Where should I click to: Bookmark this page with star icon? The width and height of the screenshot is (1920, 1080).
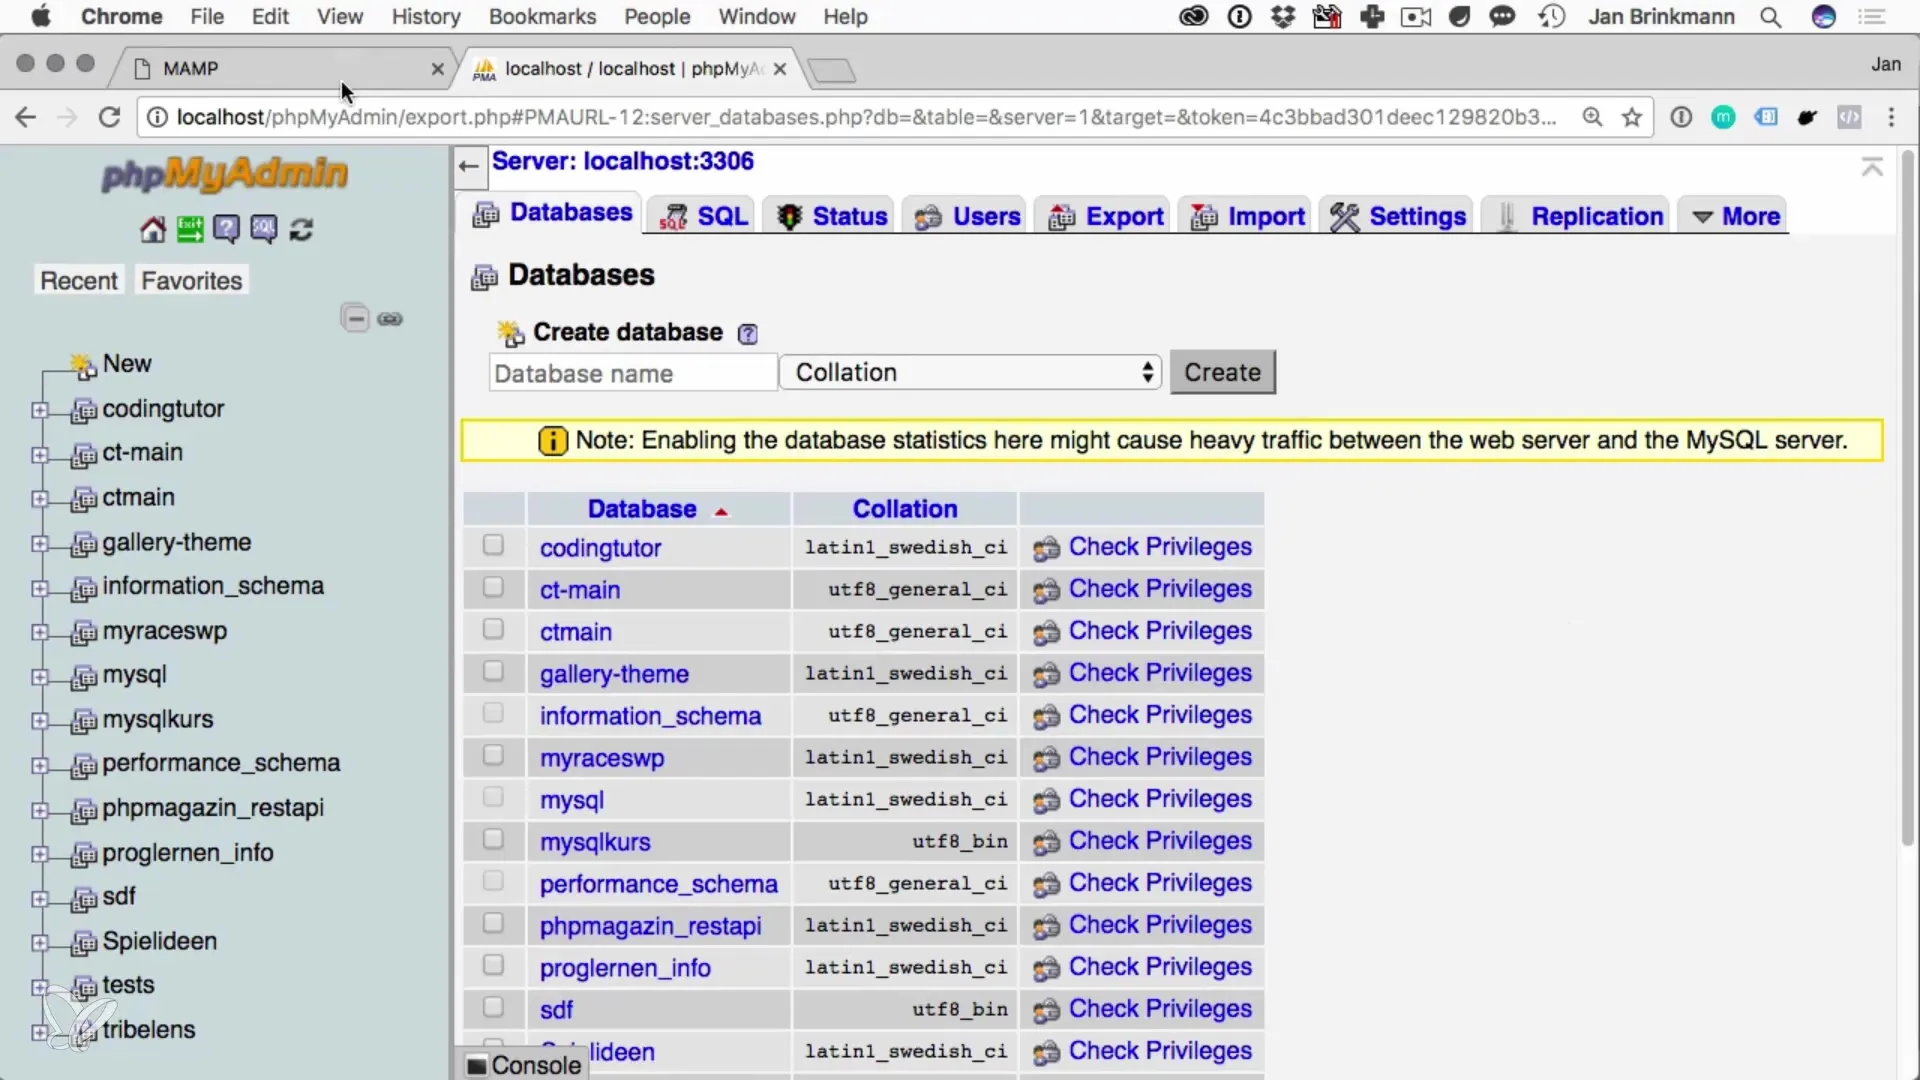pos(1632,117)
